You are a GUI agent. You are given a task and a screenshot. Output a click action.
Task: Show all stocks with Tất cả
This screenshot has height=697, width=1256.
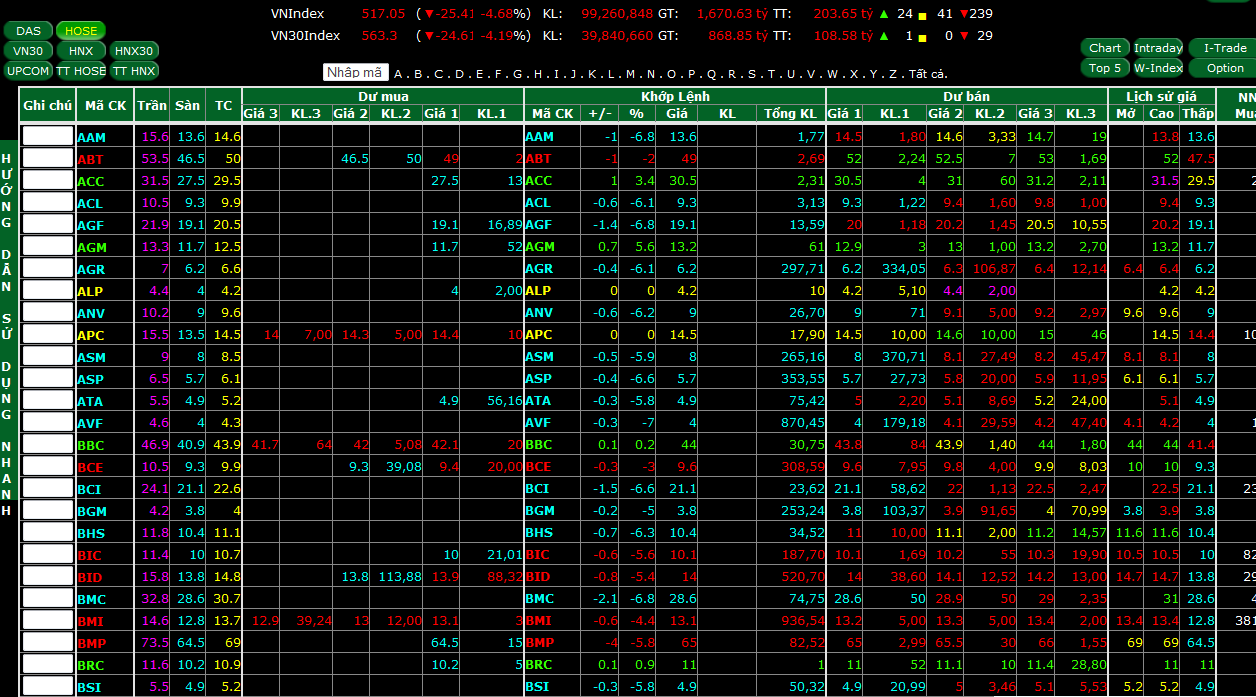(927, 73)
